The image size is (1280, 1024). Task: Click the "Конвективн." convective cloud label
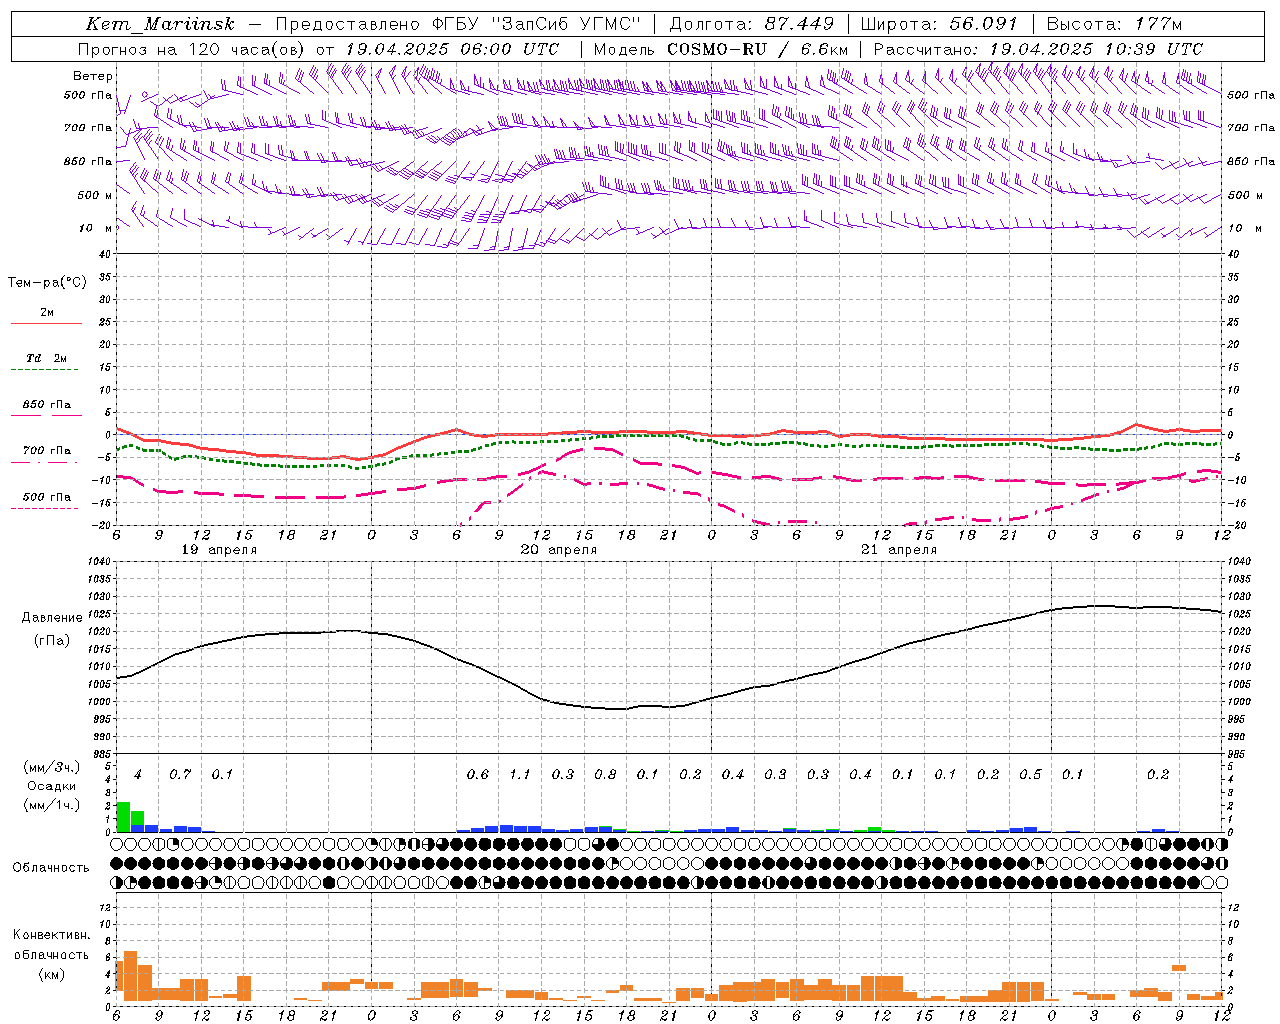51,935
